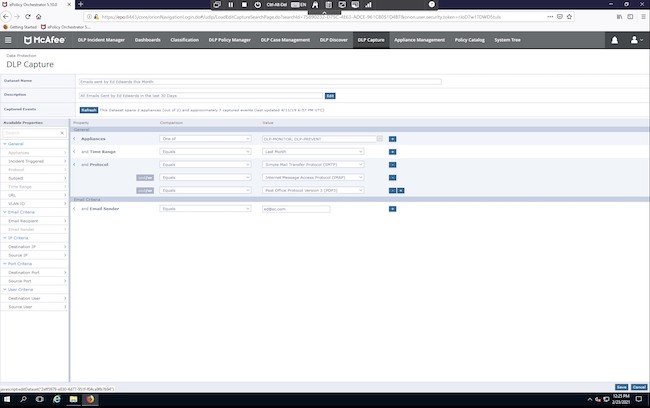Open the Internet Message Access Protocol dropdown

coord(313,177)
